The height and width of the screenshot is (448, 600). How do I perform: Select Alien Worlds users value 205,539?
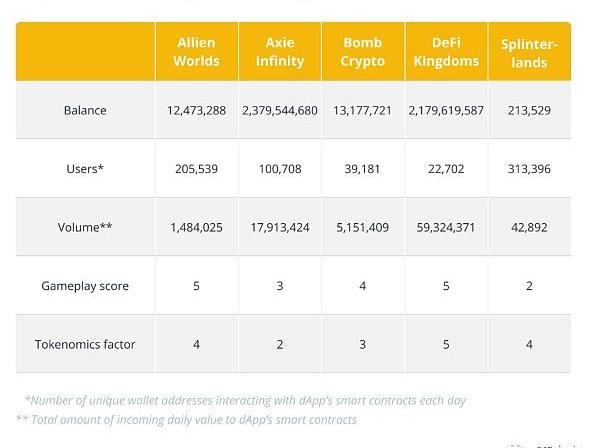[196, 168]
